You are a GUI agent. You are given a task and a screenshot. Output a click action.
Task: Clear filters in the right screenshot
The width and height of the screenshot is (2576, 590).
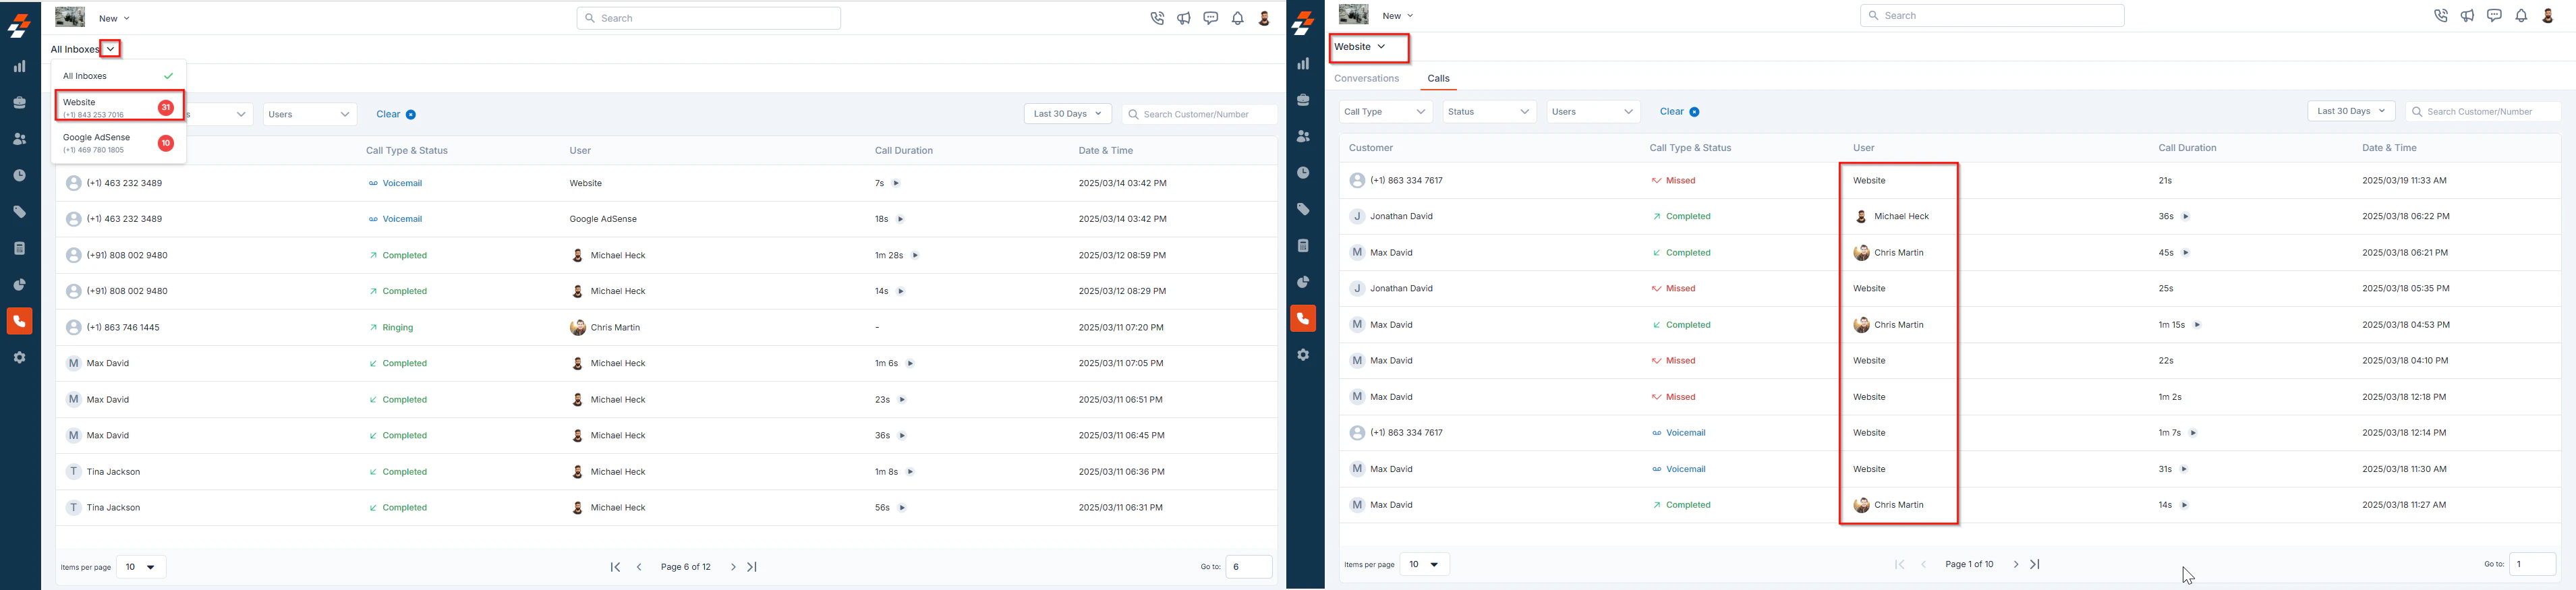[x=1680, y=112]
